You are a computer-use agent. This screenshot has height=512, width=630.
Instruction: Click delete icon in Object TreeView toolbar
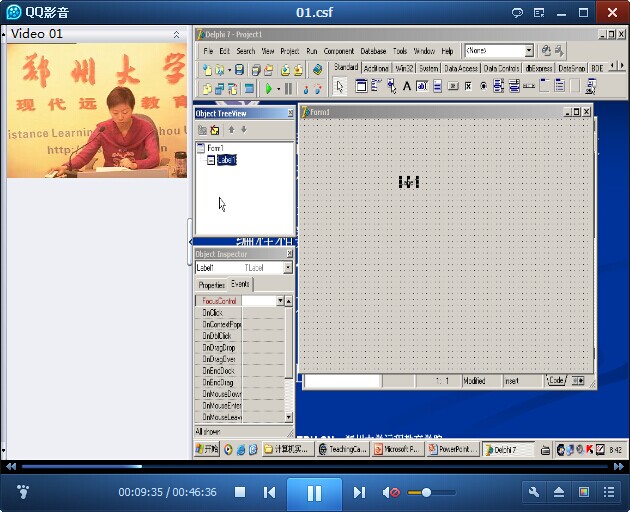click(x=215, y=130)
